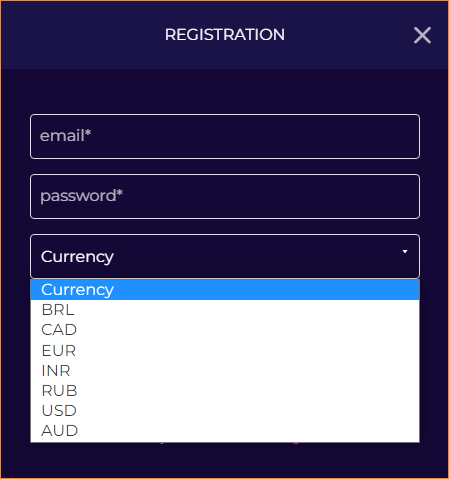Choose the Australian dollar option

pos(225,431)
